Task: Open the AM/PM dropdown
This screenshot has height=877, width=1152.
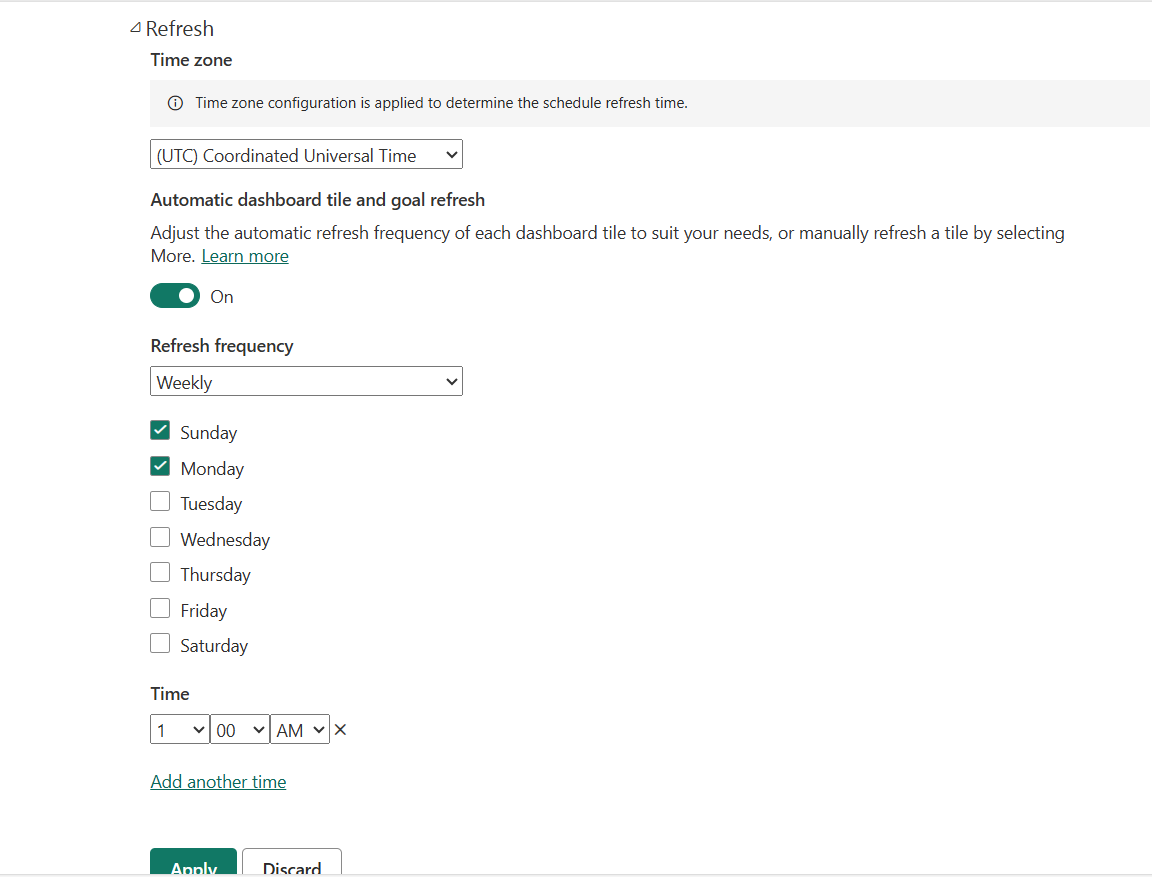Action: 299,730
